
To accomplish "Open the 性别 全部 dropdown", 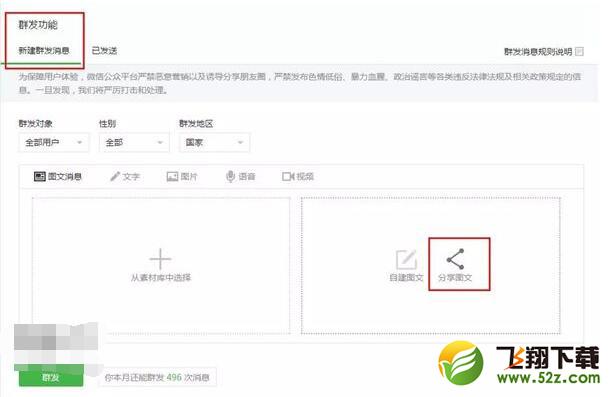I will 134,142.
